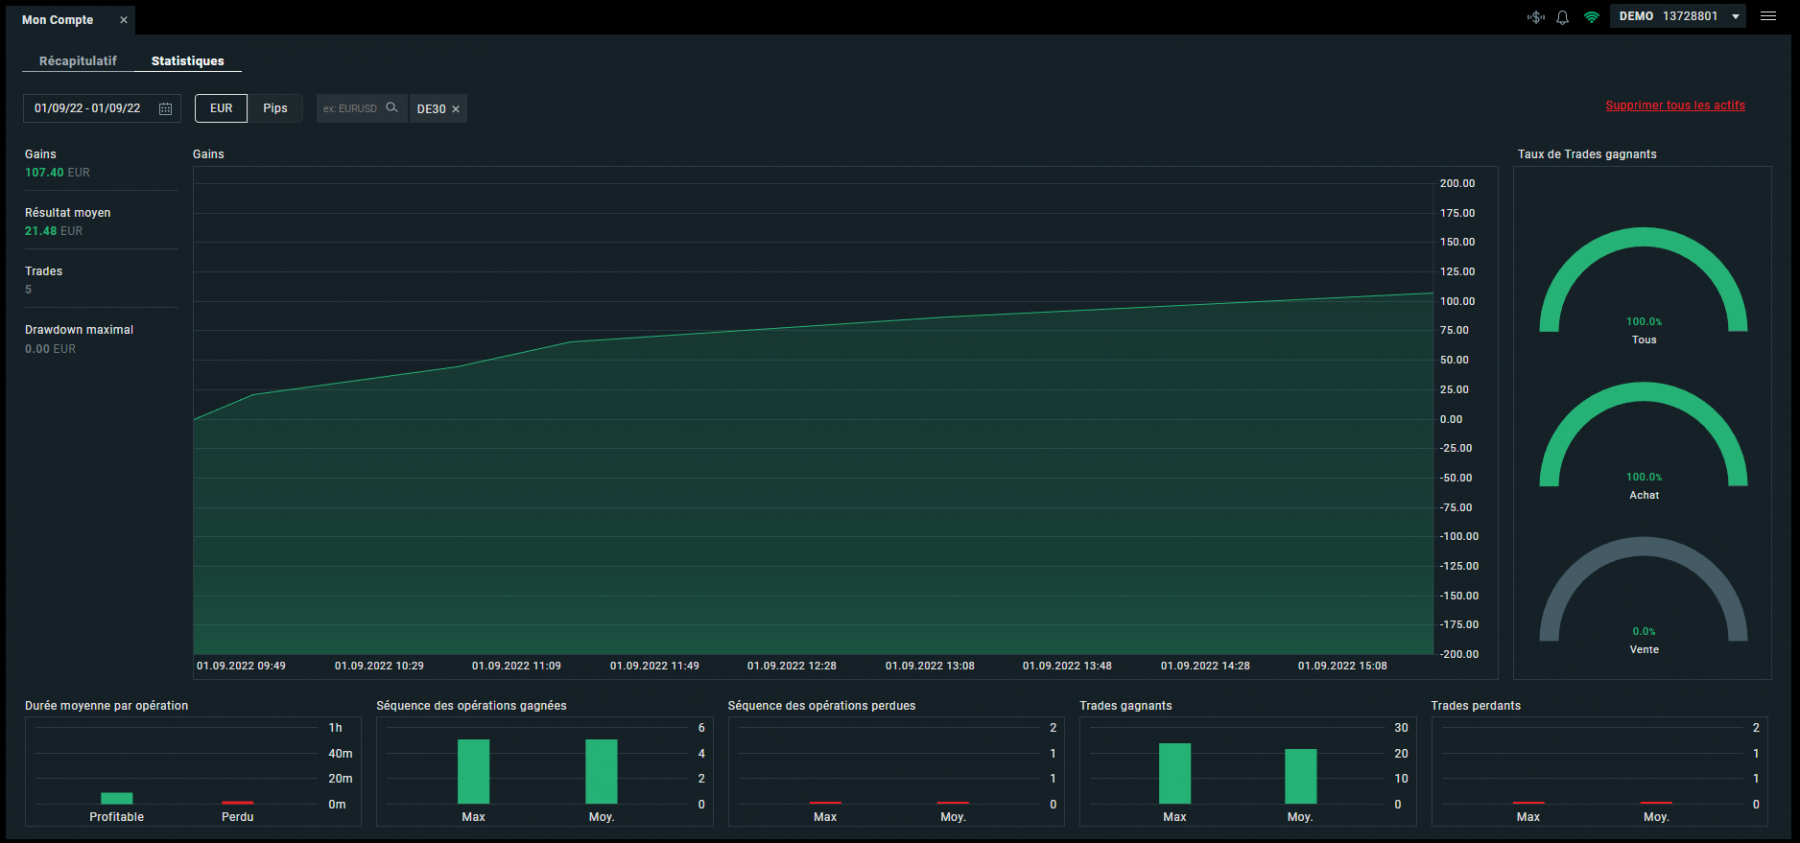
Task: Click Séquence des opérations perdues heading
Action: click(x=822, y=706)
